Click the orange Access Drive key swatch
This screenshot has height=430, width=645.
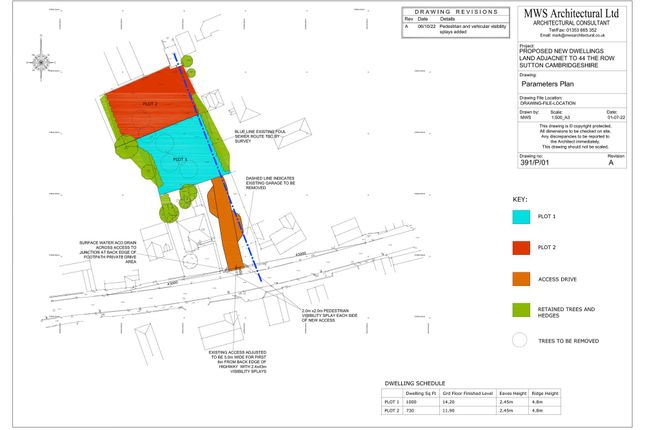click(x=522, y=278)
